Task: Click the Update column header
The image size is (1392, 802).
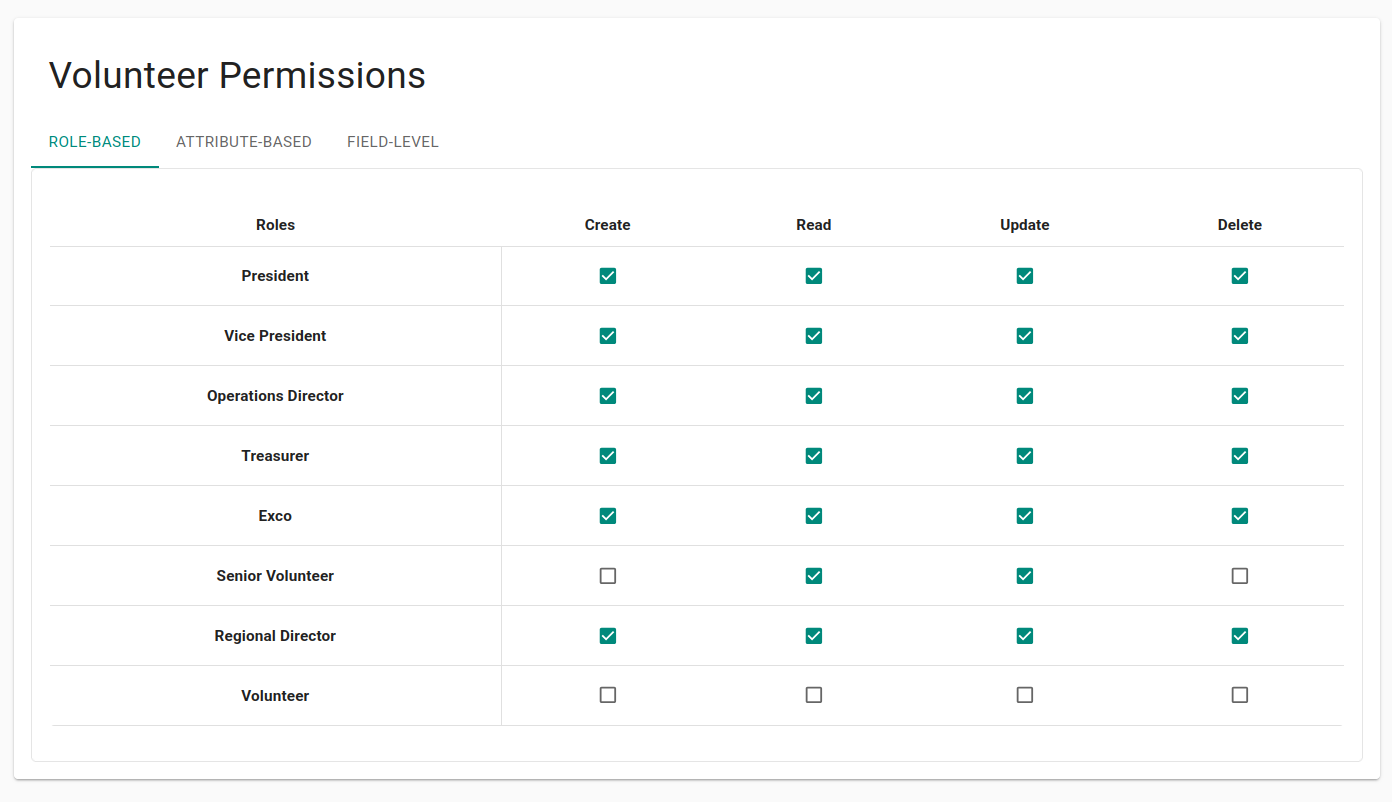Action: [x=1025, y=225]
